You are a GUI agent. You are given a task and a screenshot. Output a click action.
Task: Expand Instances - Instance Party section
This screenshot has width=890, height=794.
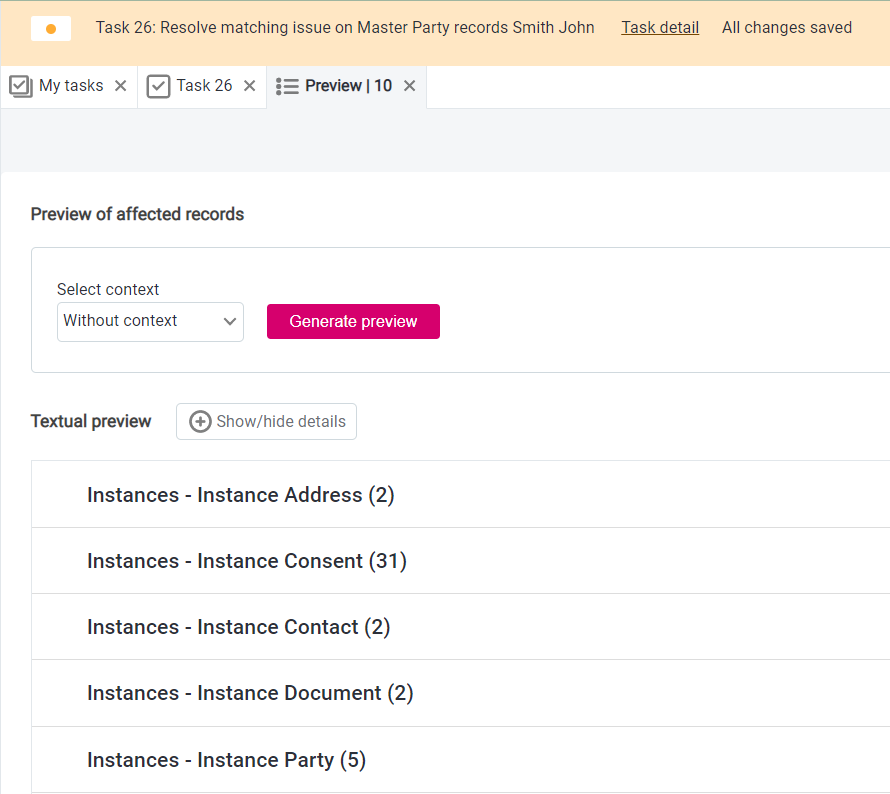[x=226, y=760]
